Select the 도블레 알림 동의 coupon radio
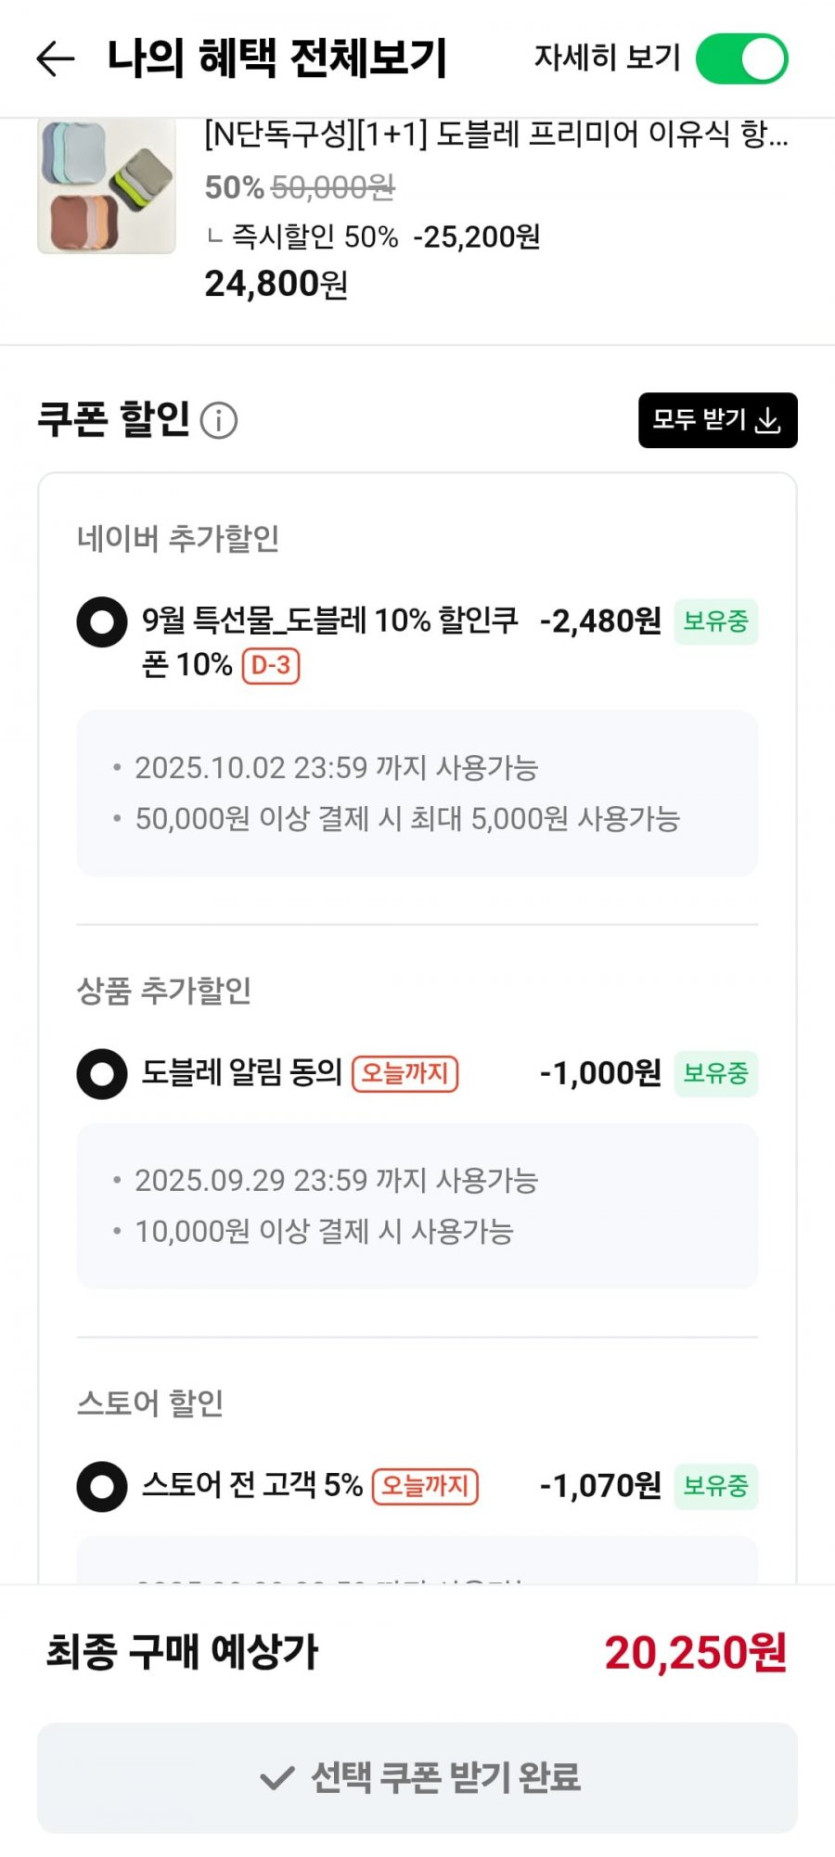 (102, 1074)
